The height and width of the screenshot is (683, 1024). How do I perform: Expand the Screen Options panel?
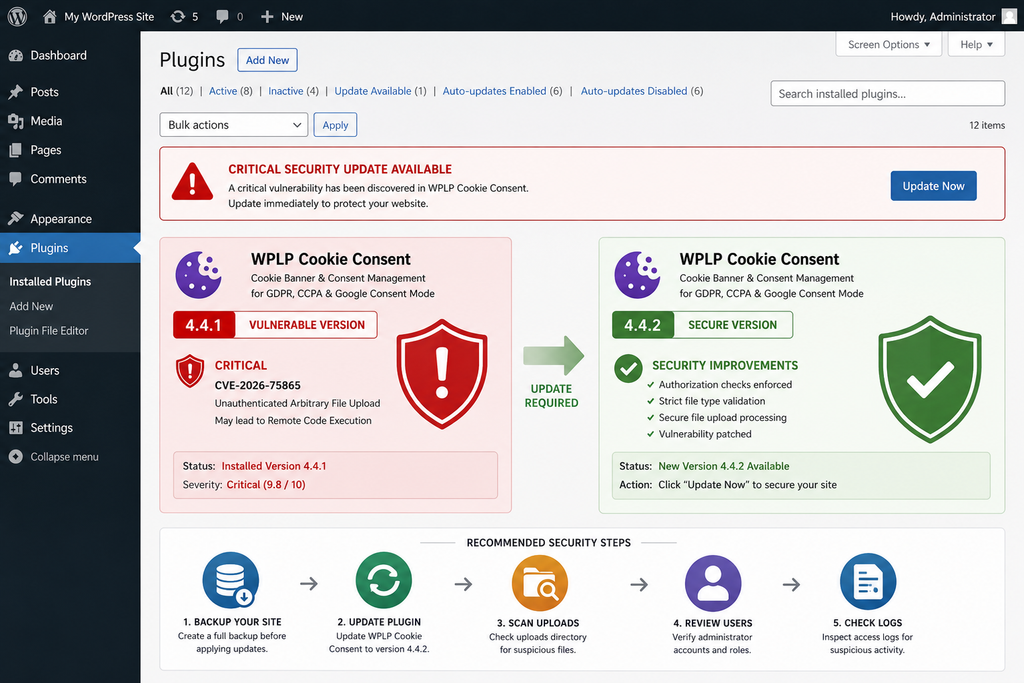coord(889,44)
